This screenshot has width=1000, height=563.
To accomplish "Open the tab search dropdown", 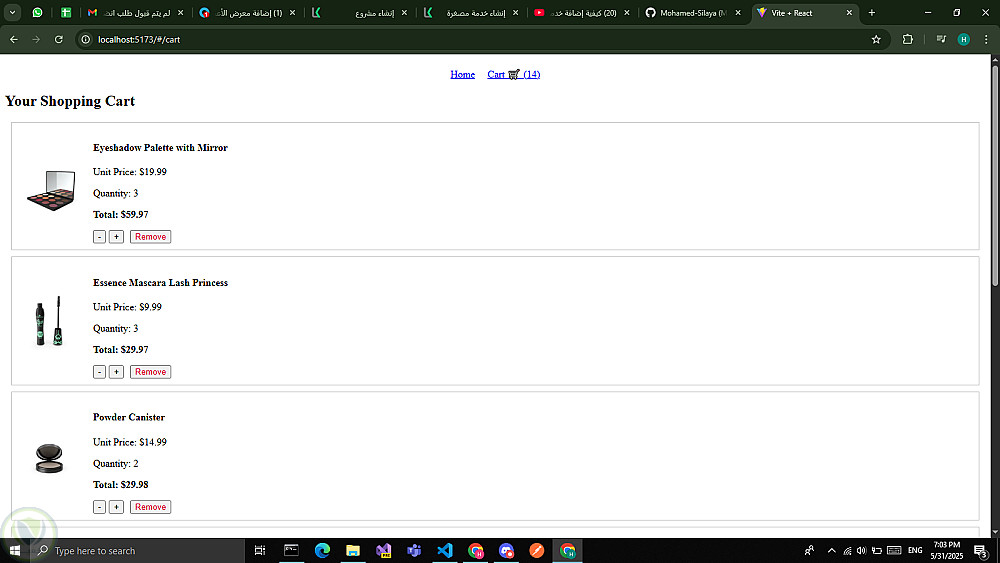I will tap(12, 13).
